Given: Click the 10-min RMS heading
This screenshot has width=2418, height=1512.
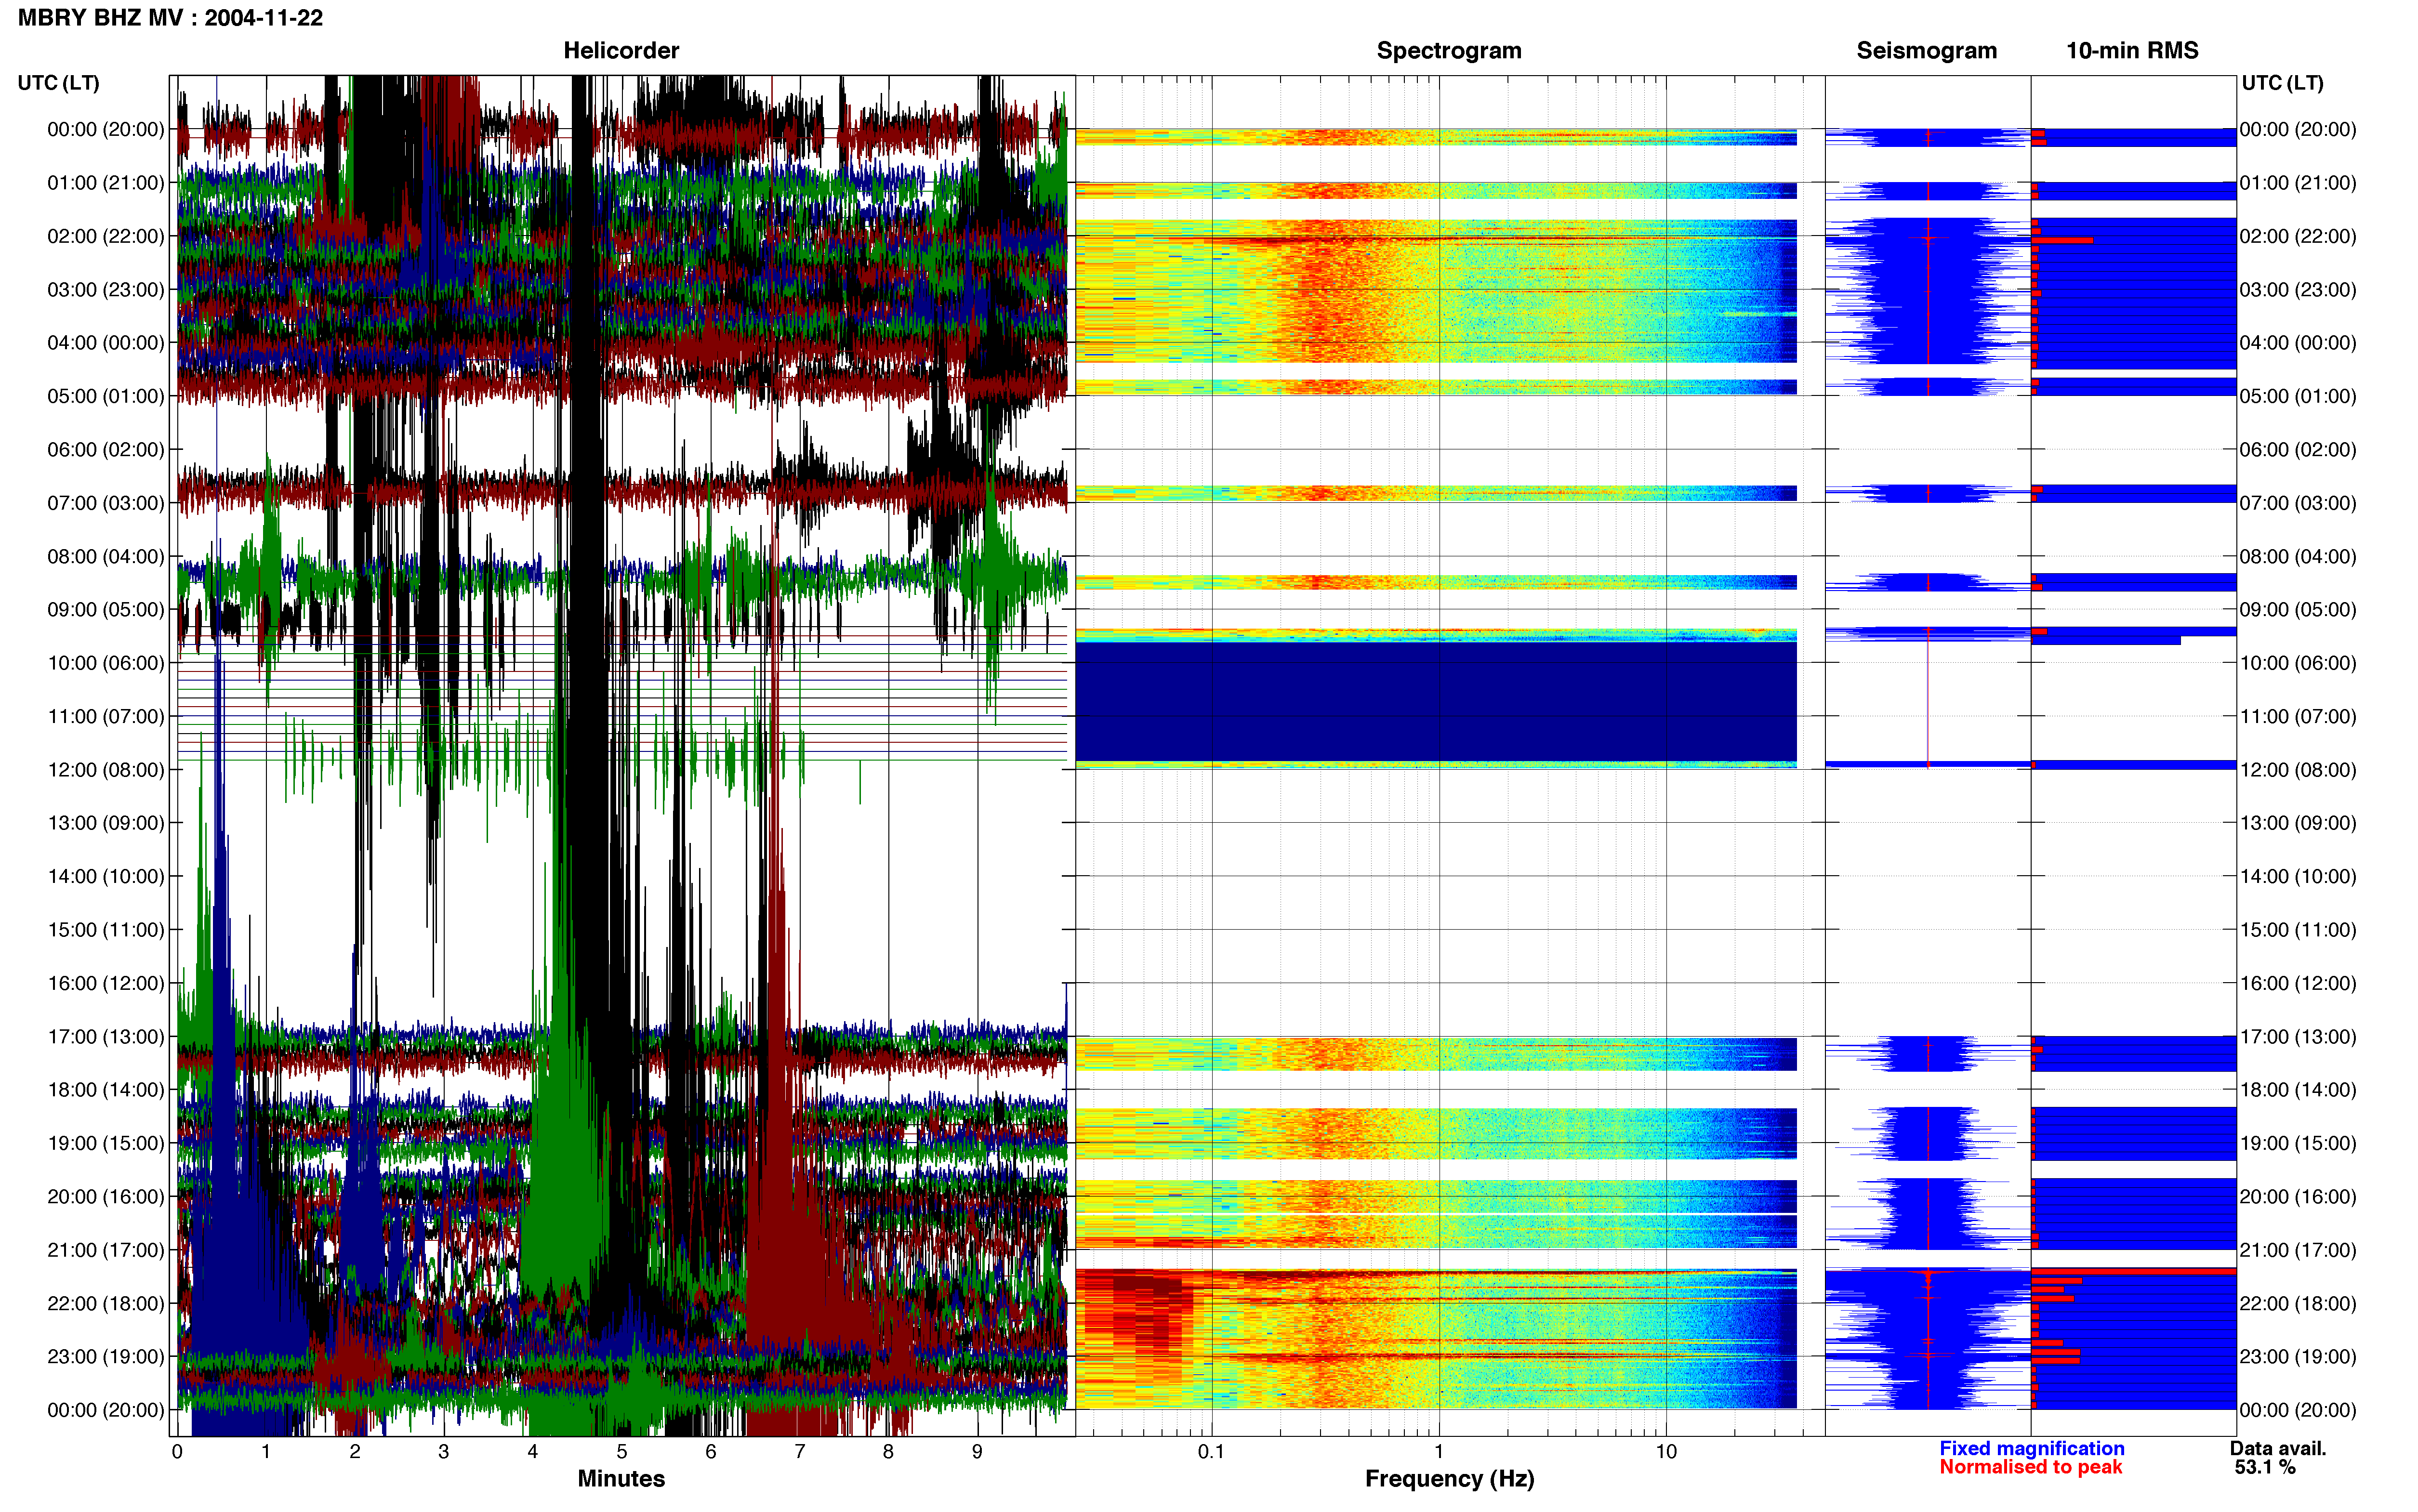Looking at the screenshot, I should click(x=2132, y=50).
